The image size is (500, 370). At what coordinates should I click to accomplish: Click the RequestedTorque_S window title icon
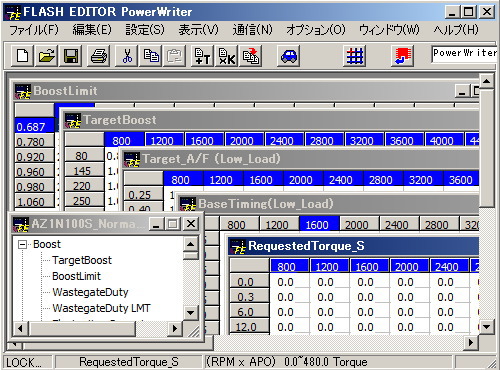click(x=238, y=247)
